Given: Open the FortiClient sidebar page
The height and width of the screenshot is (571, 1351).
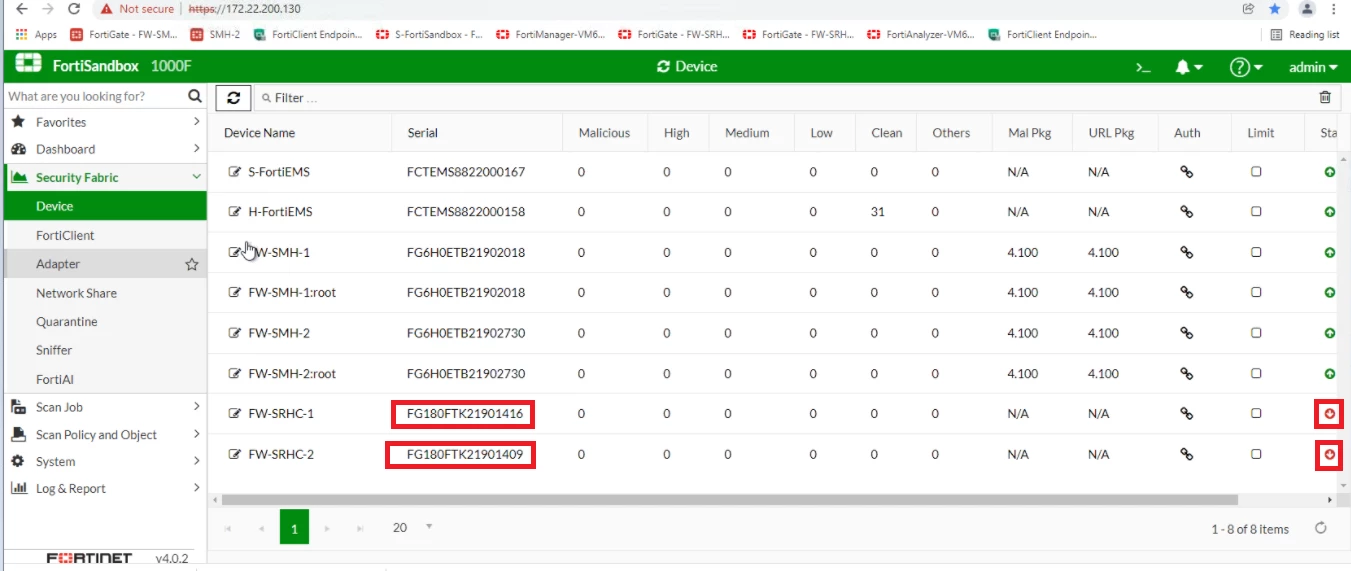Looking at the screenshot, I should [104, 235].
